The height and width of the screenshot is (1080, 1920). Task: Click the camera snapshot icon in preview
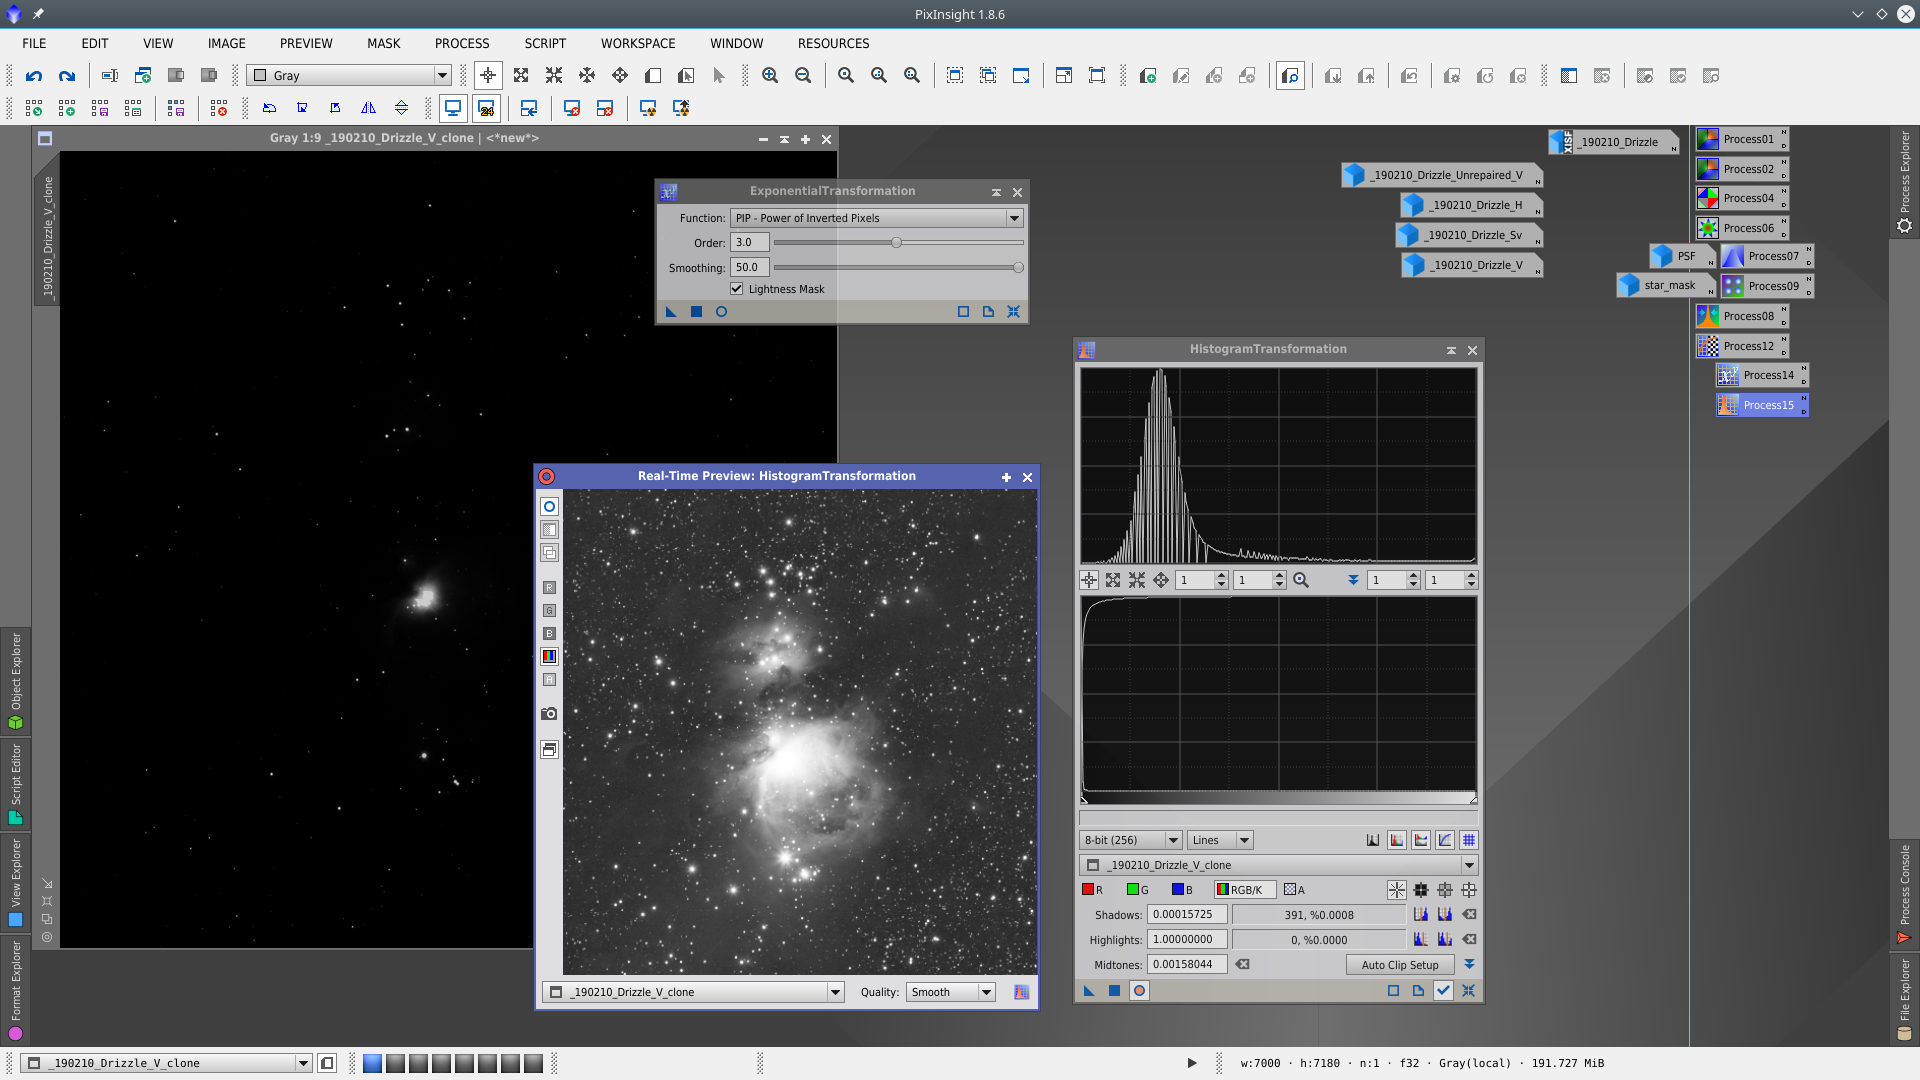click(x=549, y=713)
